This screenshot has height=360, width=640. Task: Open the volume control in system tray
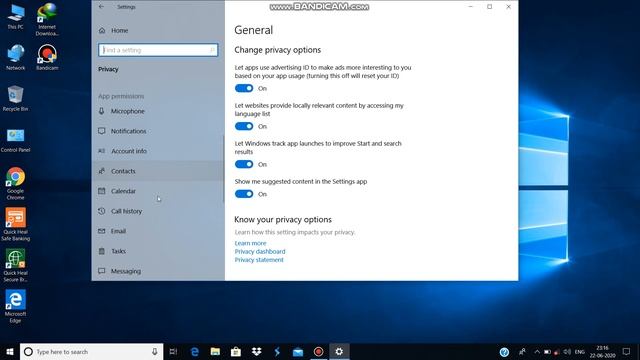coord(567,351)
